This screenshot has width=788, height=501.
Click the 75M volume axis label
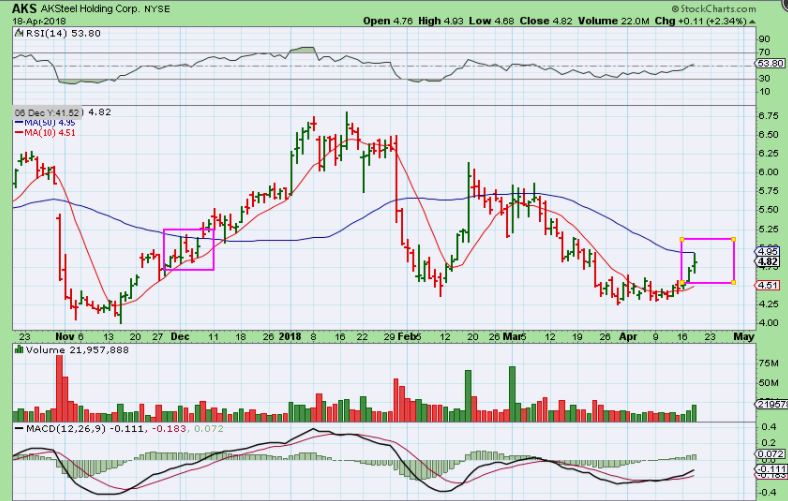tap(769, 363)
